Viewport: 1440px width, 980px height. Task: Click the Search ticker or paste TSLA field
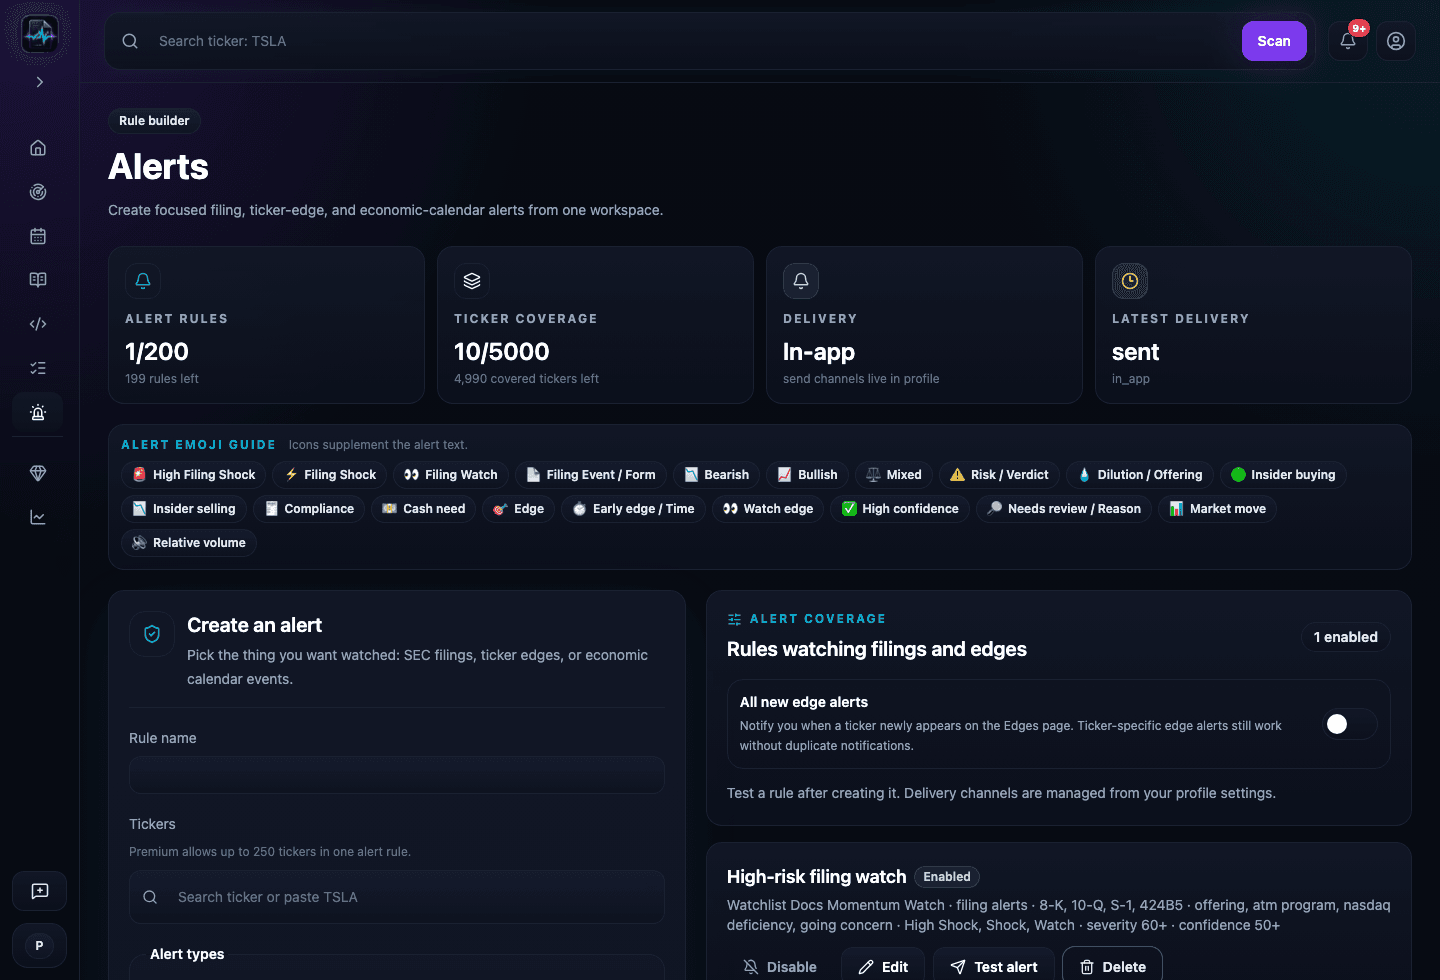(x=397, y=897)
